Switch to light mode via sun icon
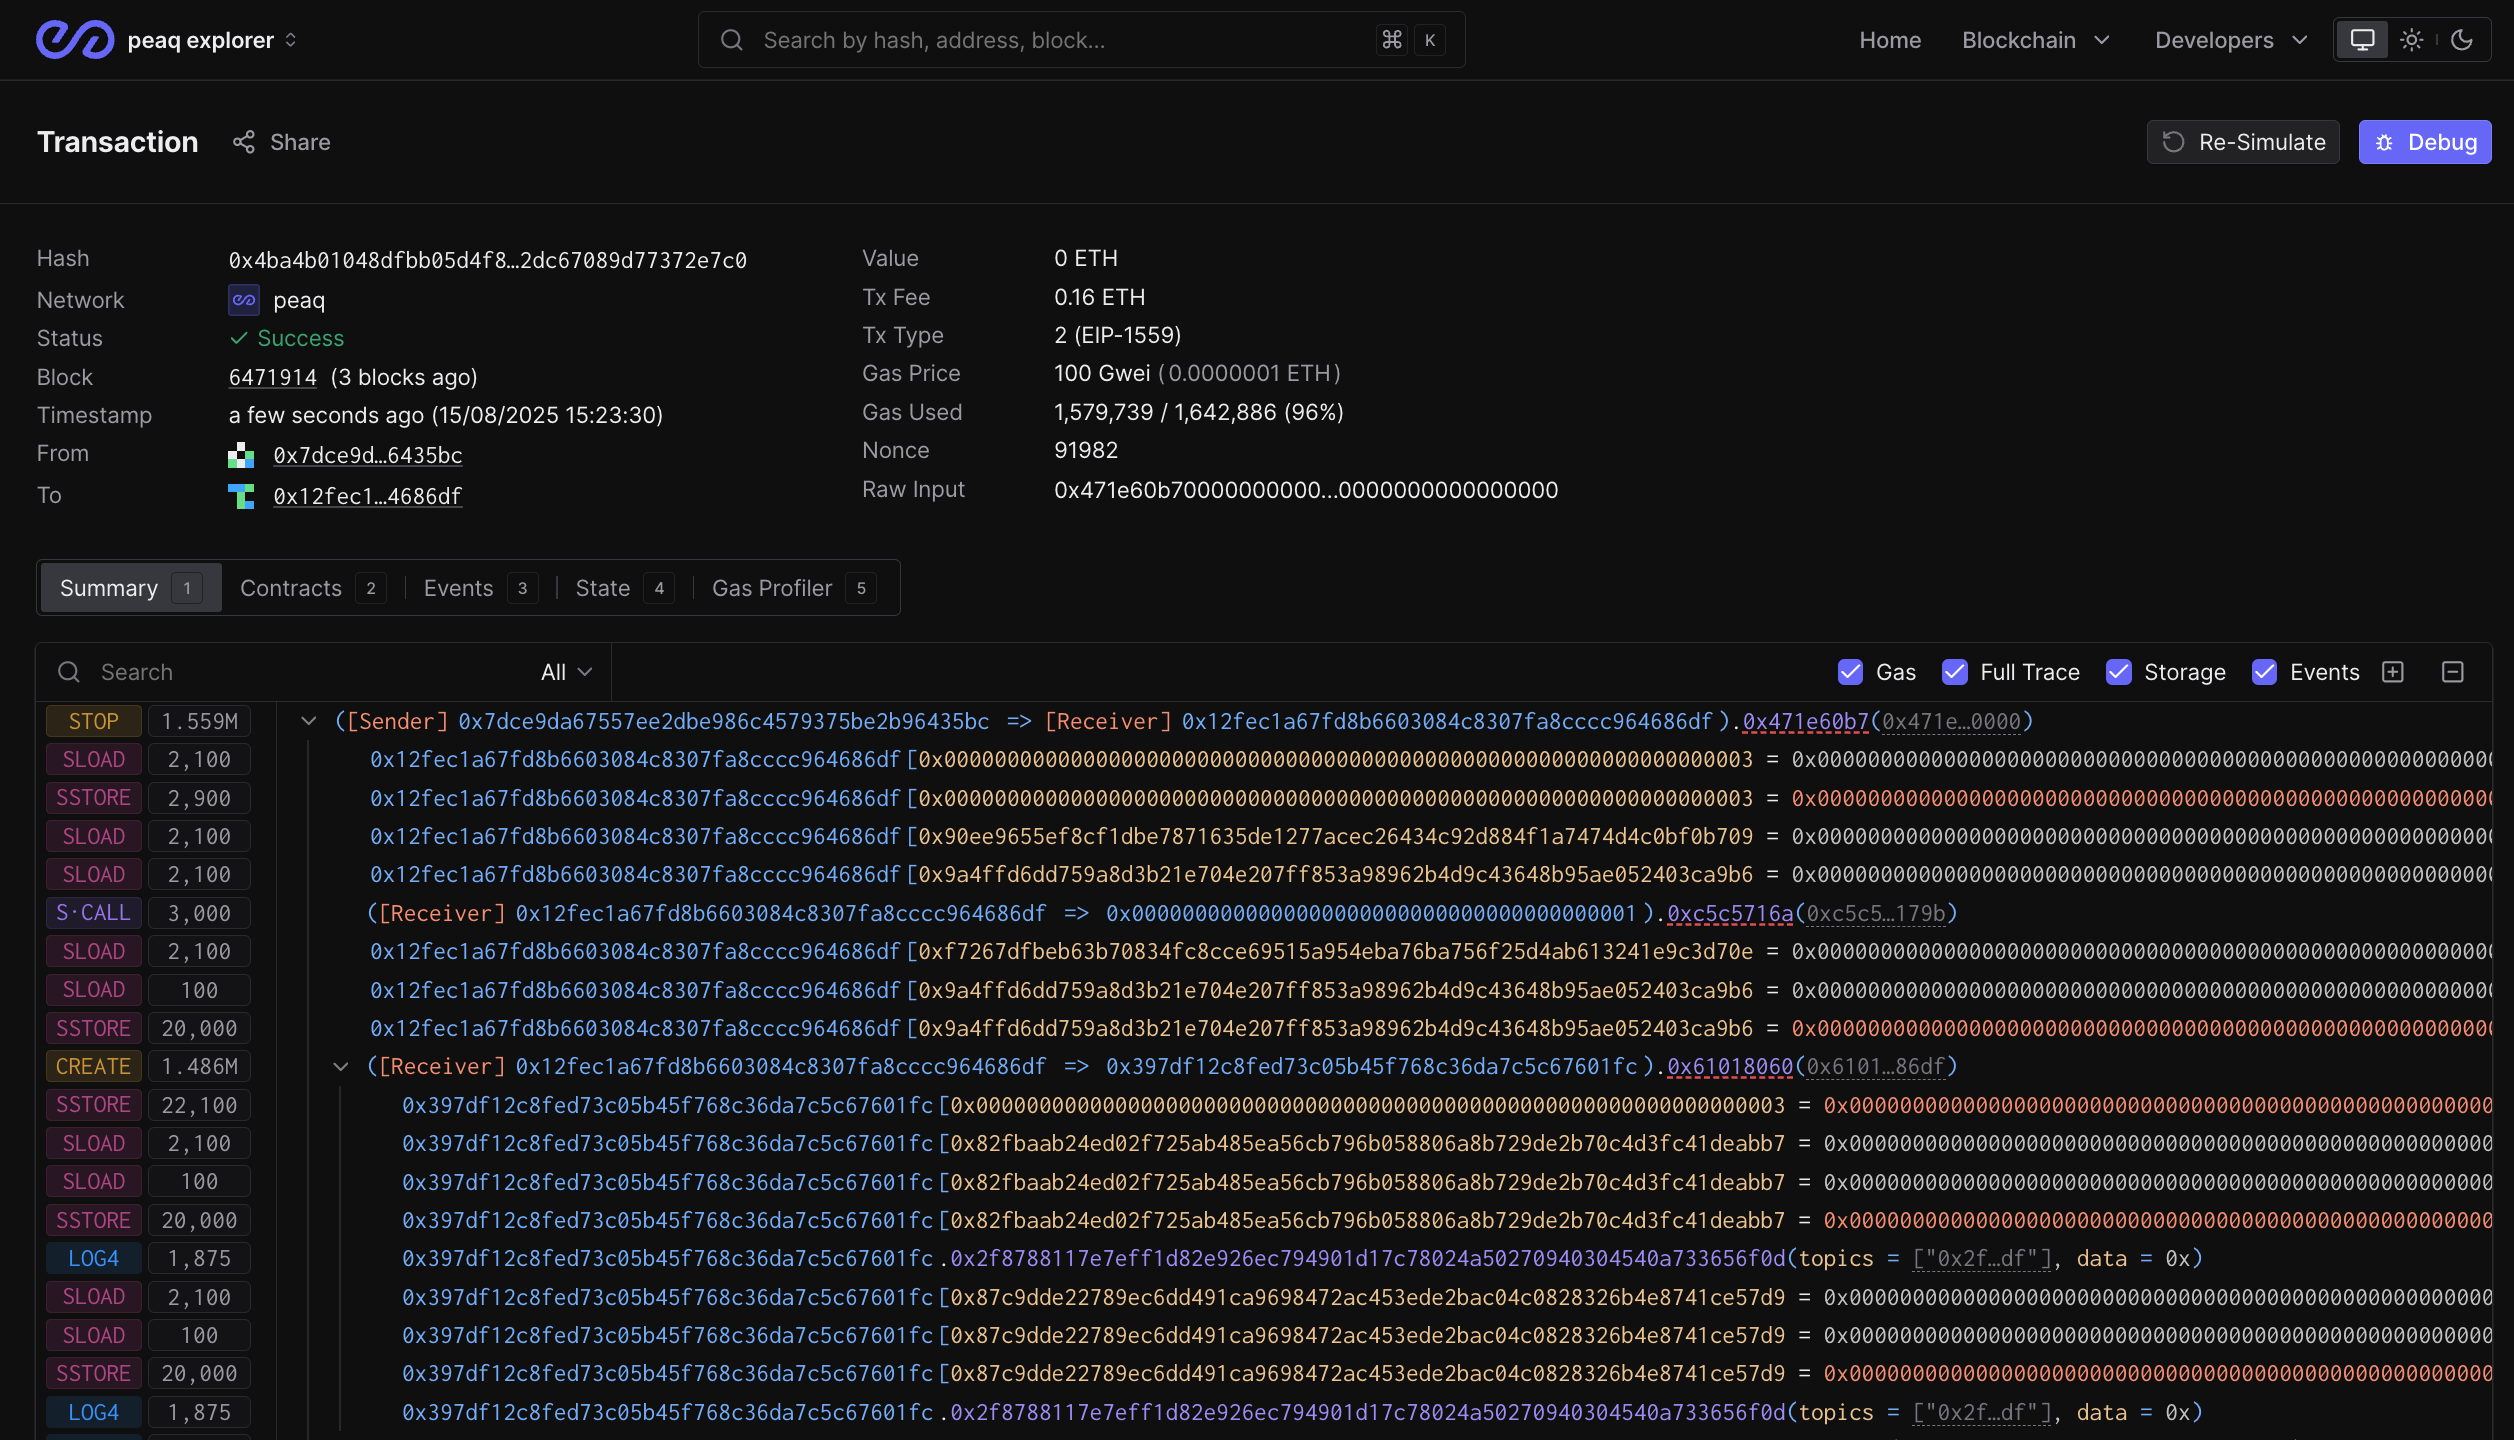2514x1440 pixels. pos(2412,40)
